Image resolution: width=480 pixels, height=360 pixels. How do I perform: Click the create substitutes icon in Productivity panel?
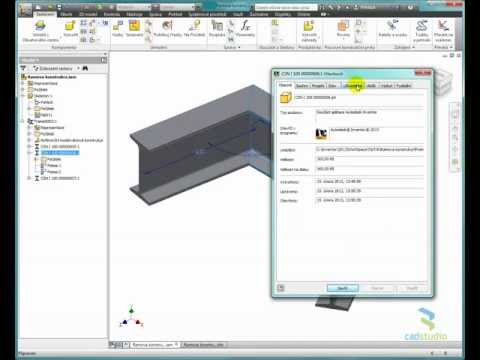coord(309,26)
